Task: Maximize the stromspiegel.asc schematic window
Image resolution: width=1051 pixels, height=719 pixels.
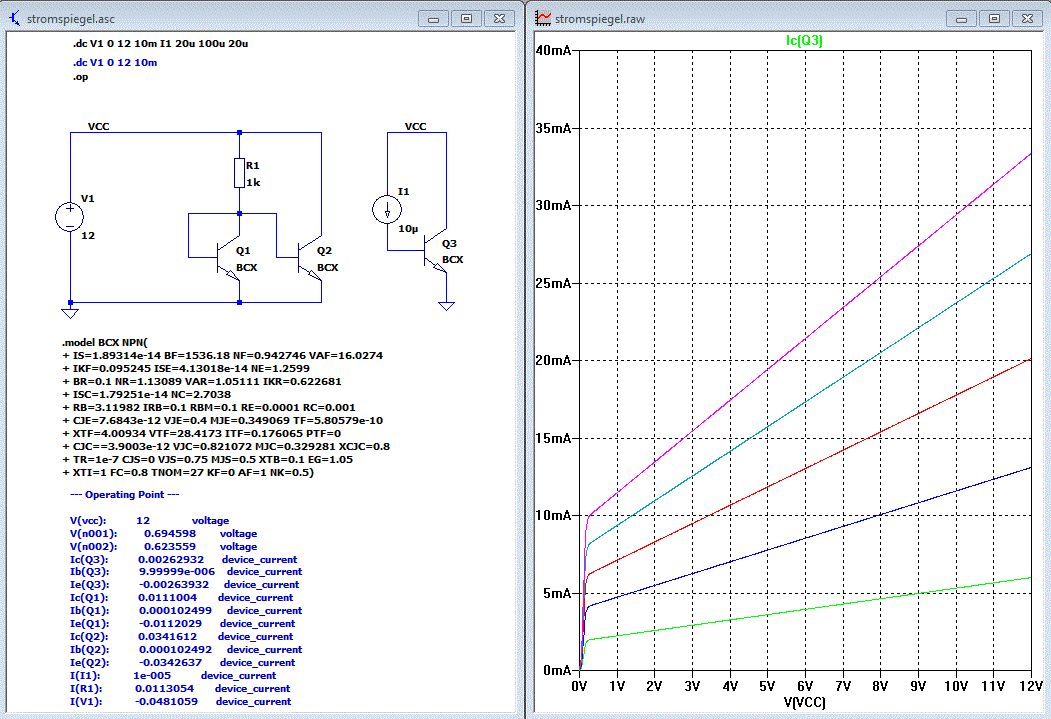Action: 466,18
